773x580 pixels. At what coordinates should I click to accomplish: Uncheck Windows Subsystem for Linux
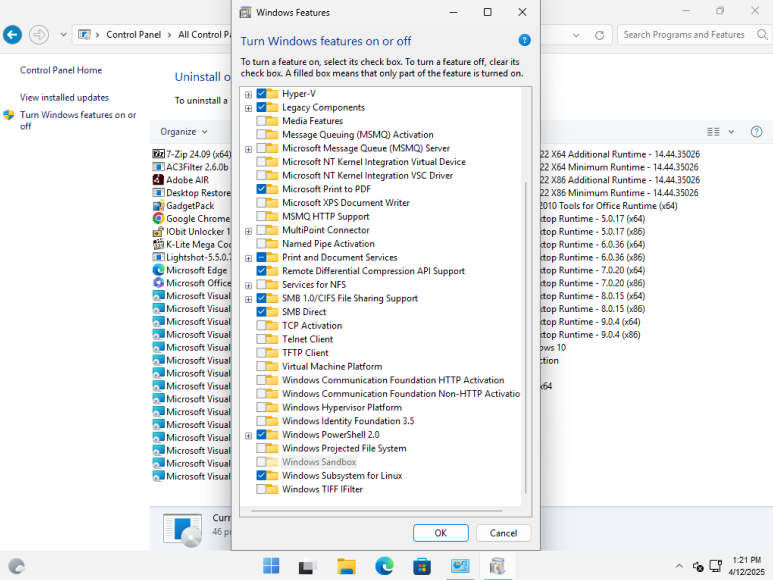pyautogui.click(x=261, y=476)
